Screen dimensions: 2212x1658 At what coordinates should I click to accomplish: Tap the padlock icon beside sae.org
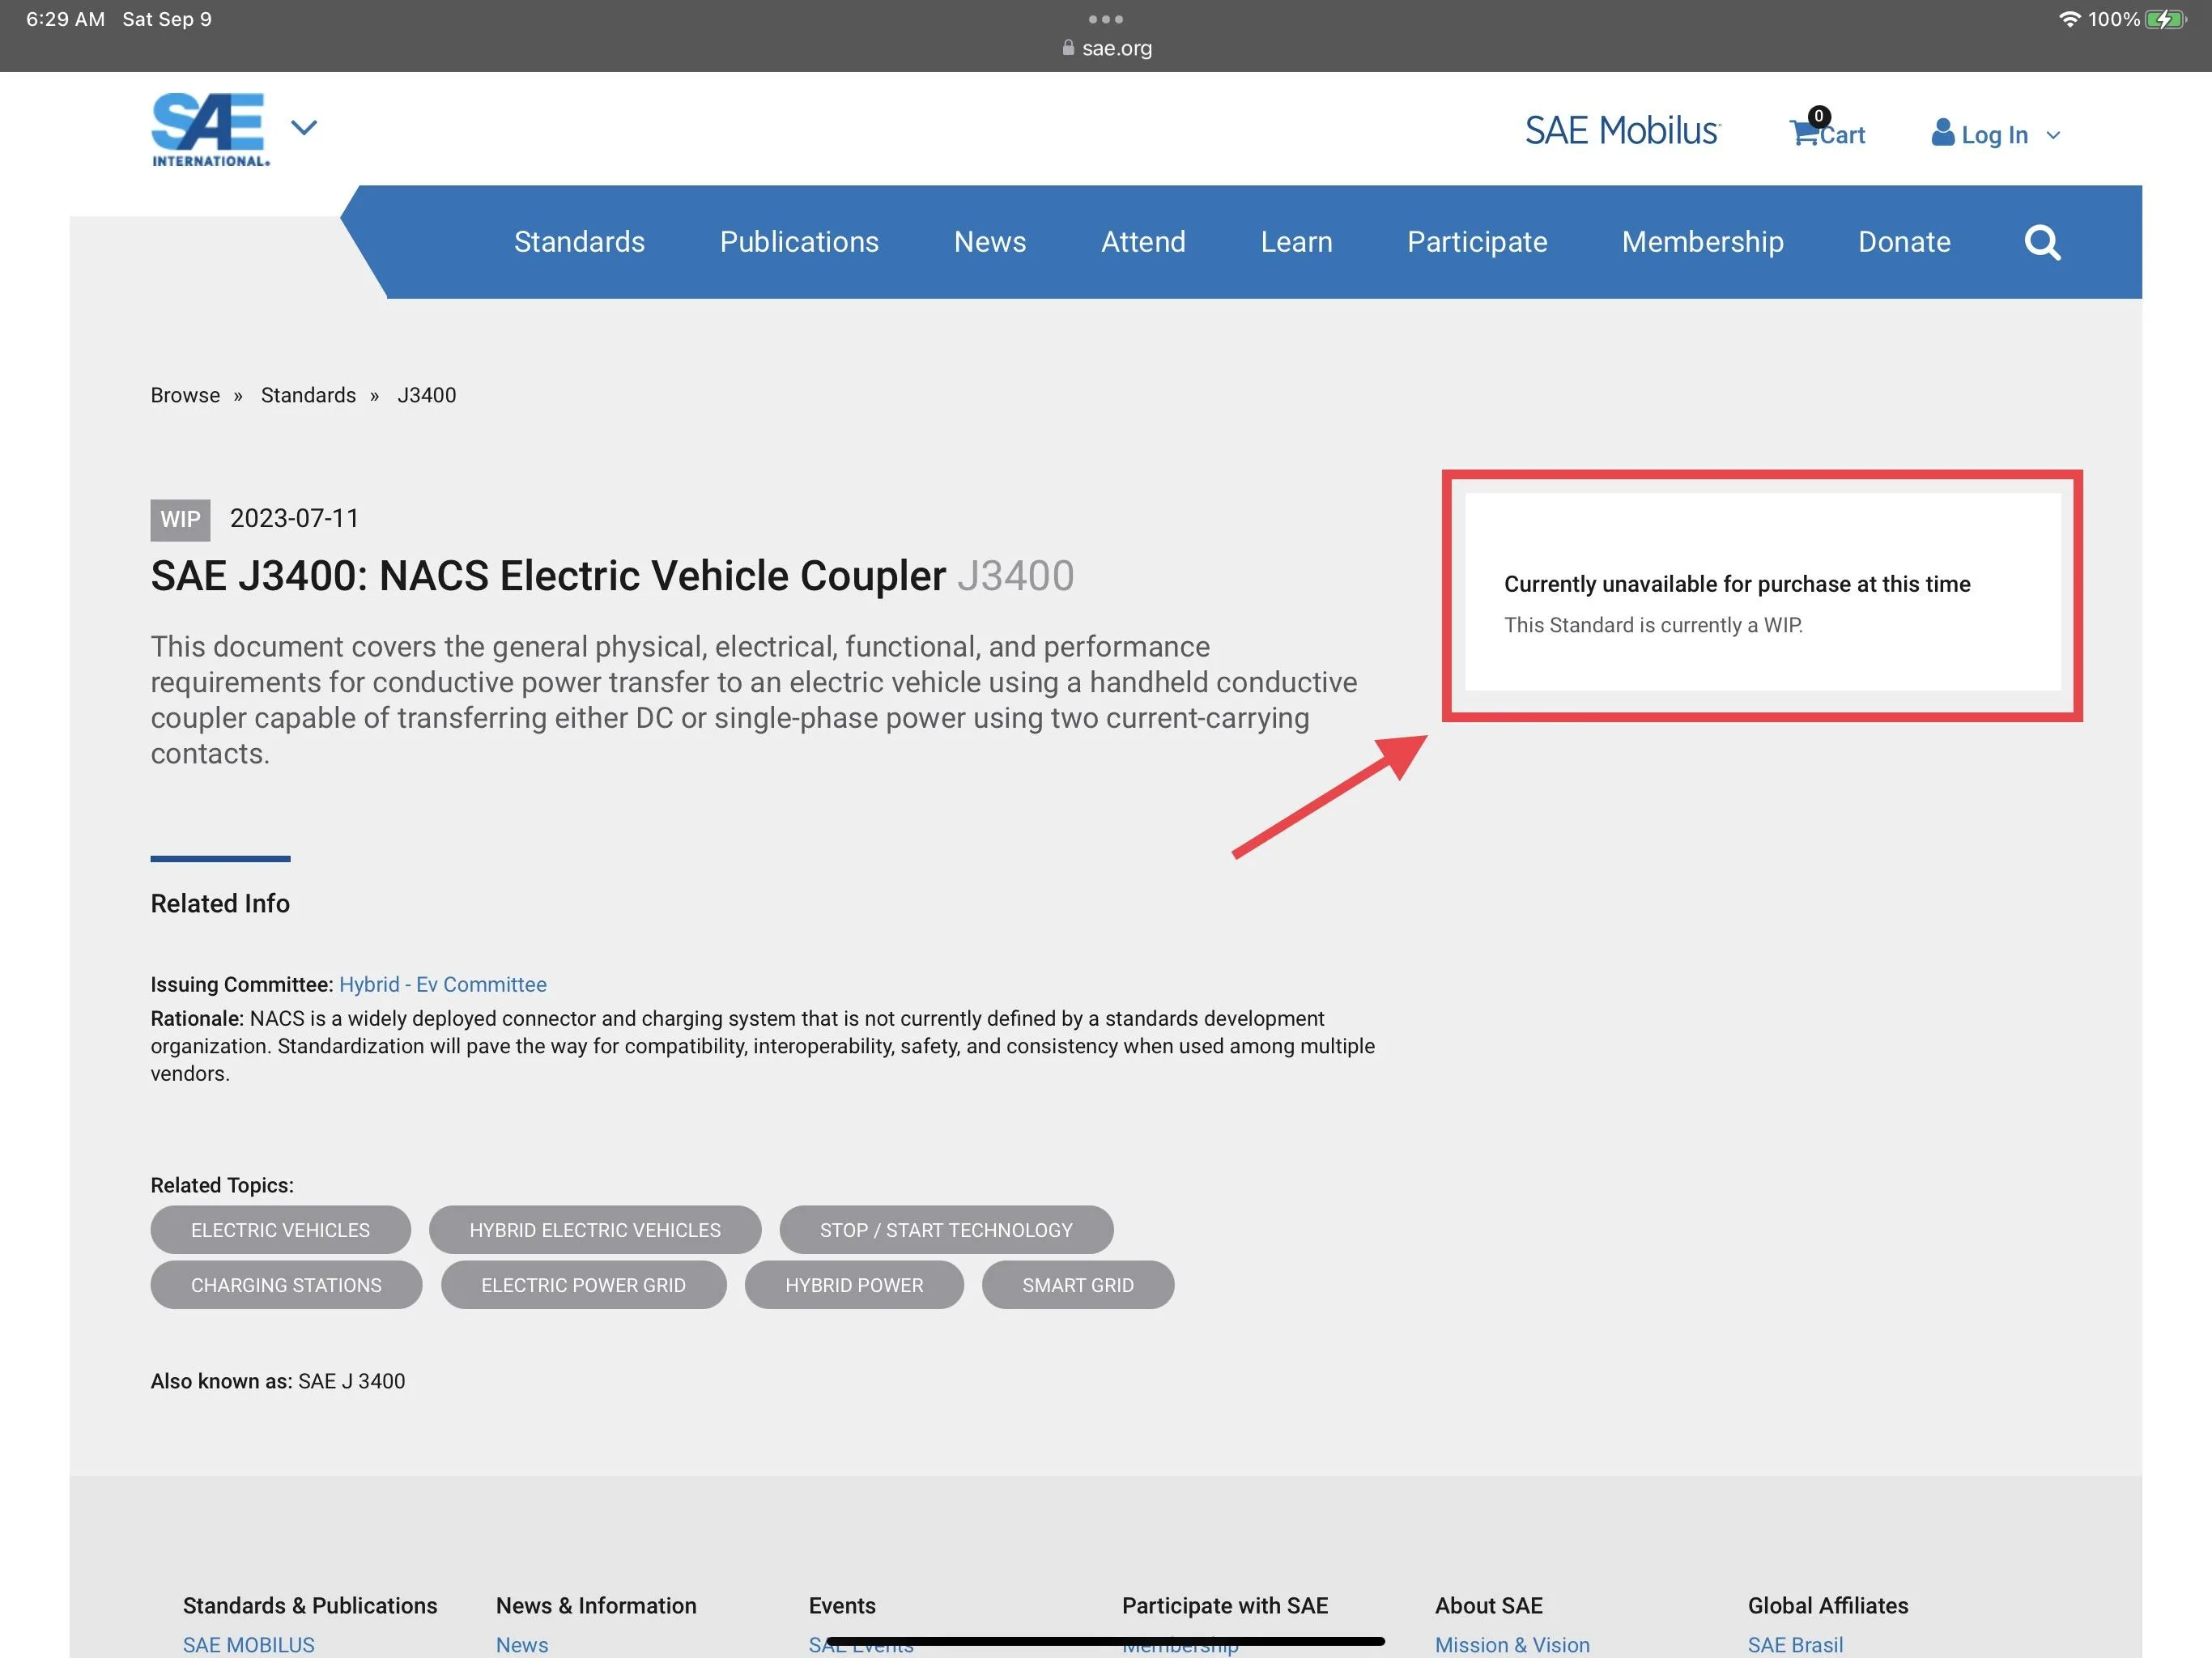pyautogui.click(x=1068, y=48)
